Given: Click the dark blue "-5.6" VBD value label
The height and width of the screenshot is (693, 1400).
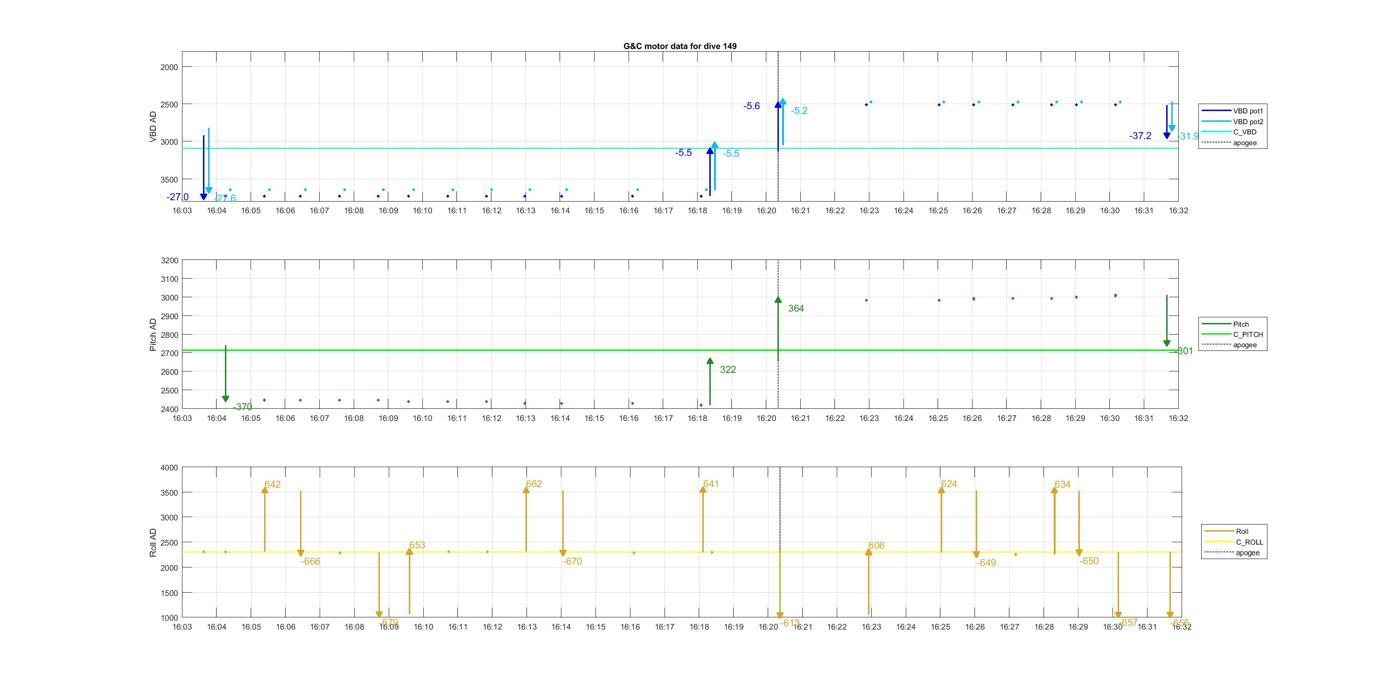Looking at the screenshot, I should (x=752, y=106).
